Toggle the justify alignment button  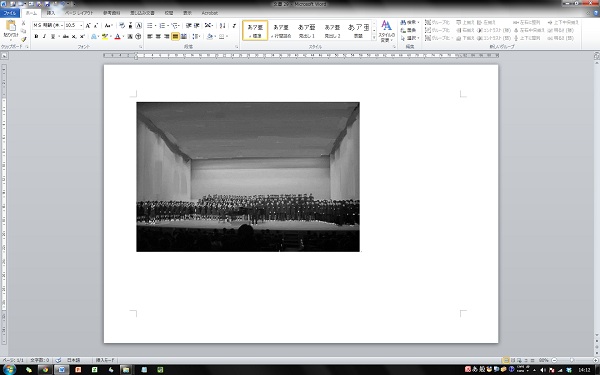point(175,36)
